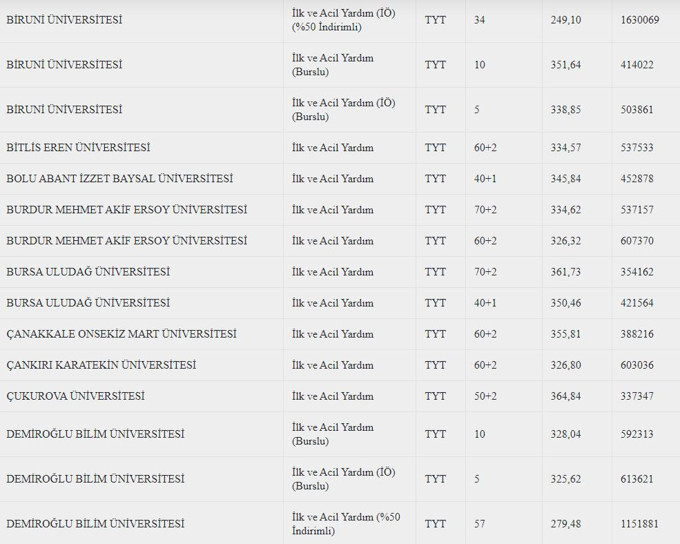
Task: Select ranking value 1151881
Action: click(x=639, y=524)
